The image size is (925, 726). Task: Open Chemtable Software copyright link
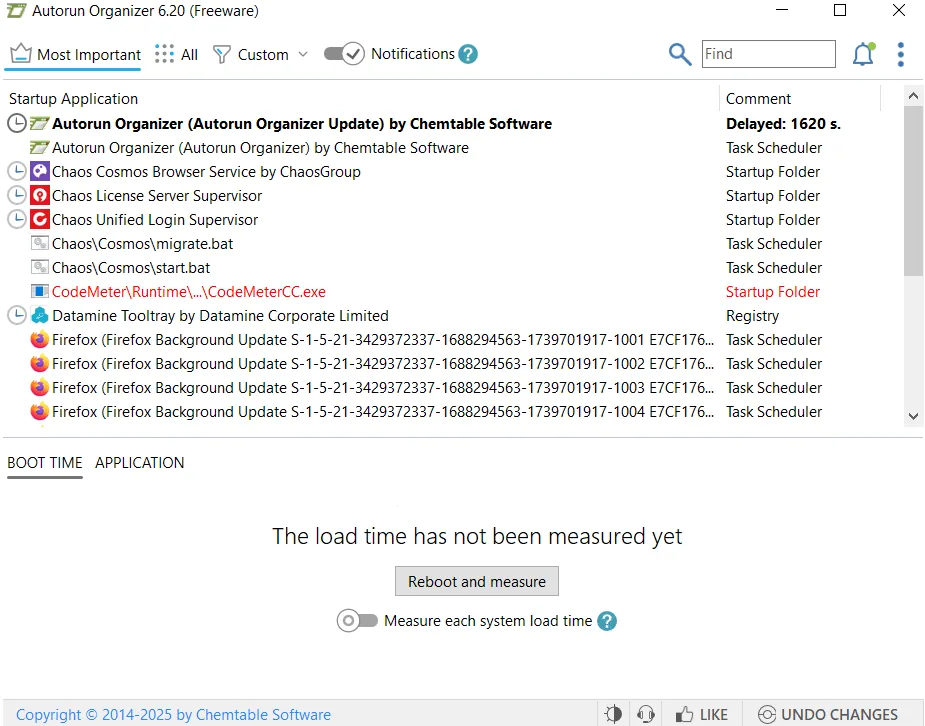point(173,715)
